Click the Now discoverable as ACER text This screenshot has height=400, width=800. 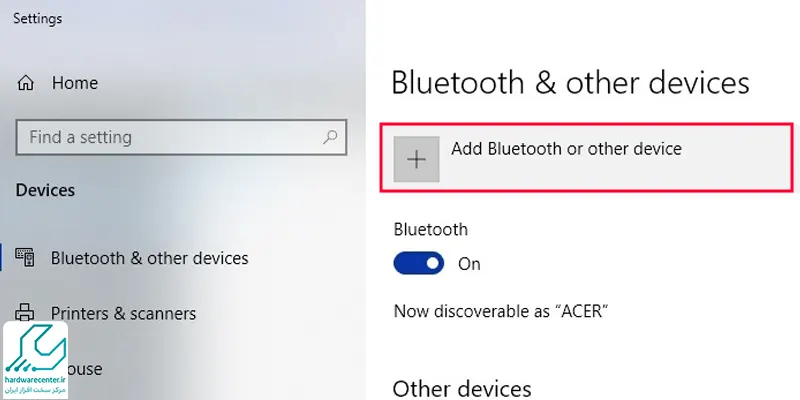501,311
